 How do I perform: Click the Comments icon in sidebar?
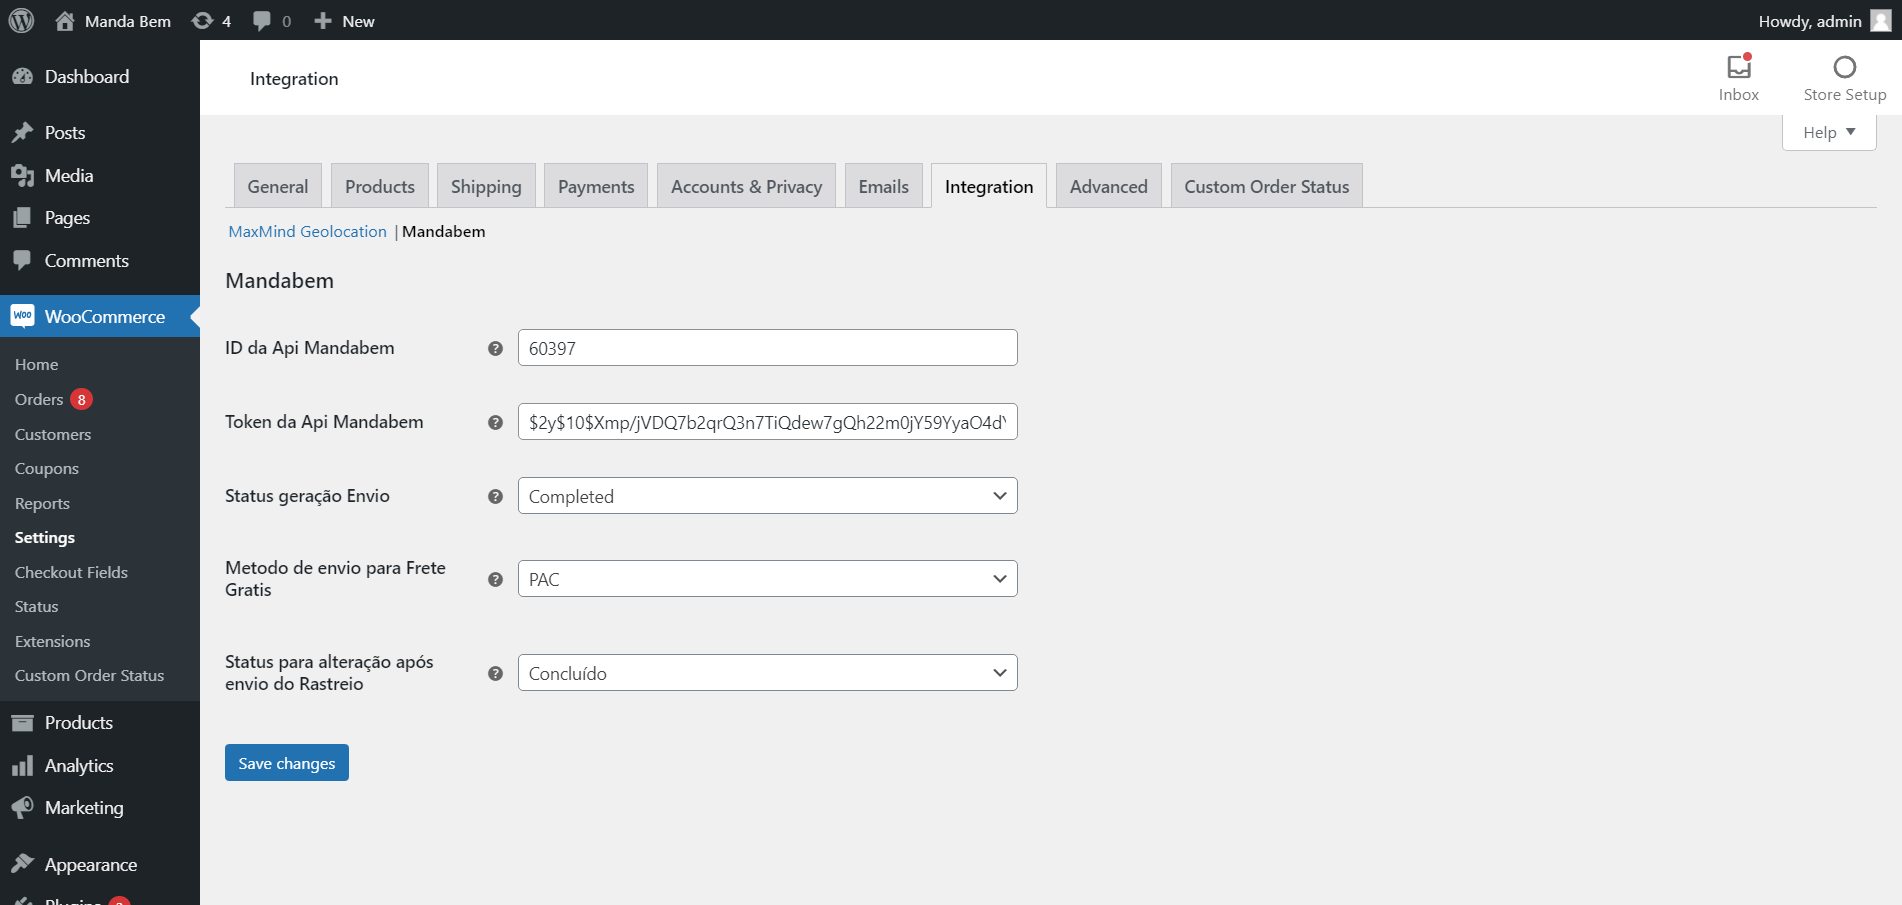pos(22,260)
